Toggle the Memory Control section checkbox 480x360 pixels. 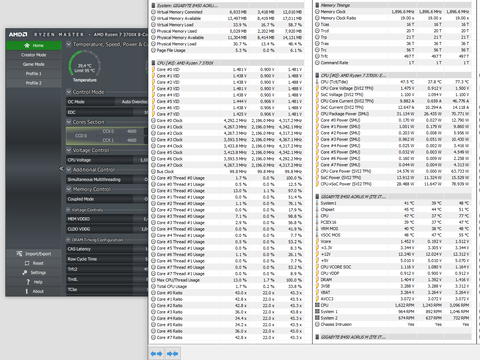[69, 189]
